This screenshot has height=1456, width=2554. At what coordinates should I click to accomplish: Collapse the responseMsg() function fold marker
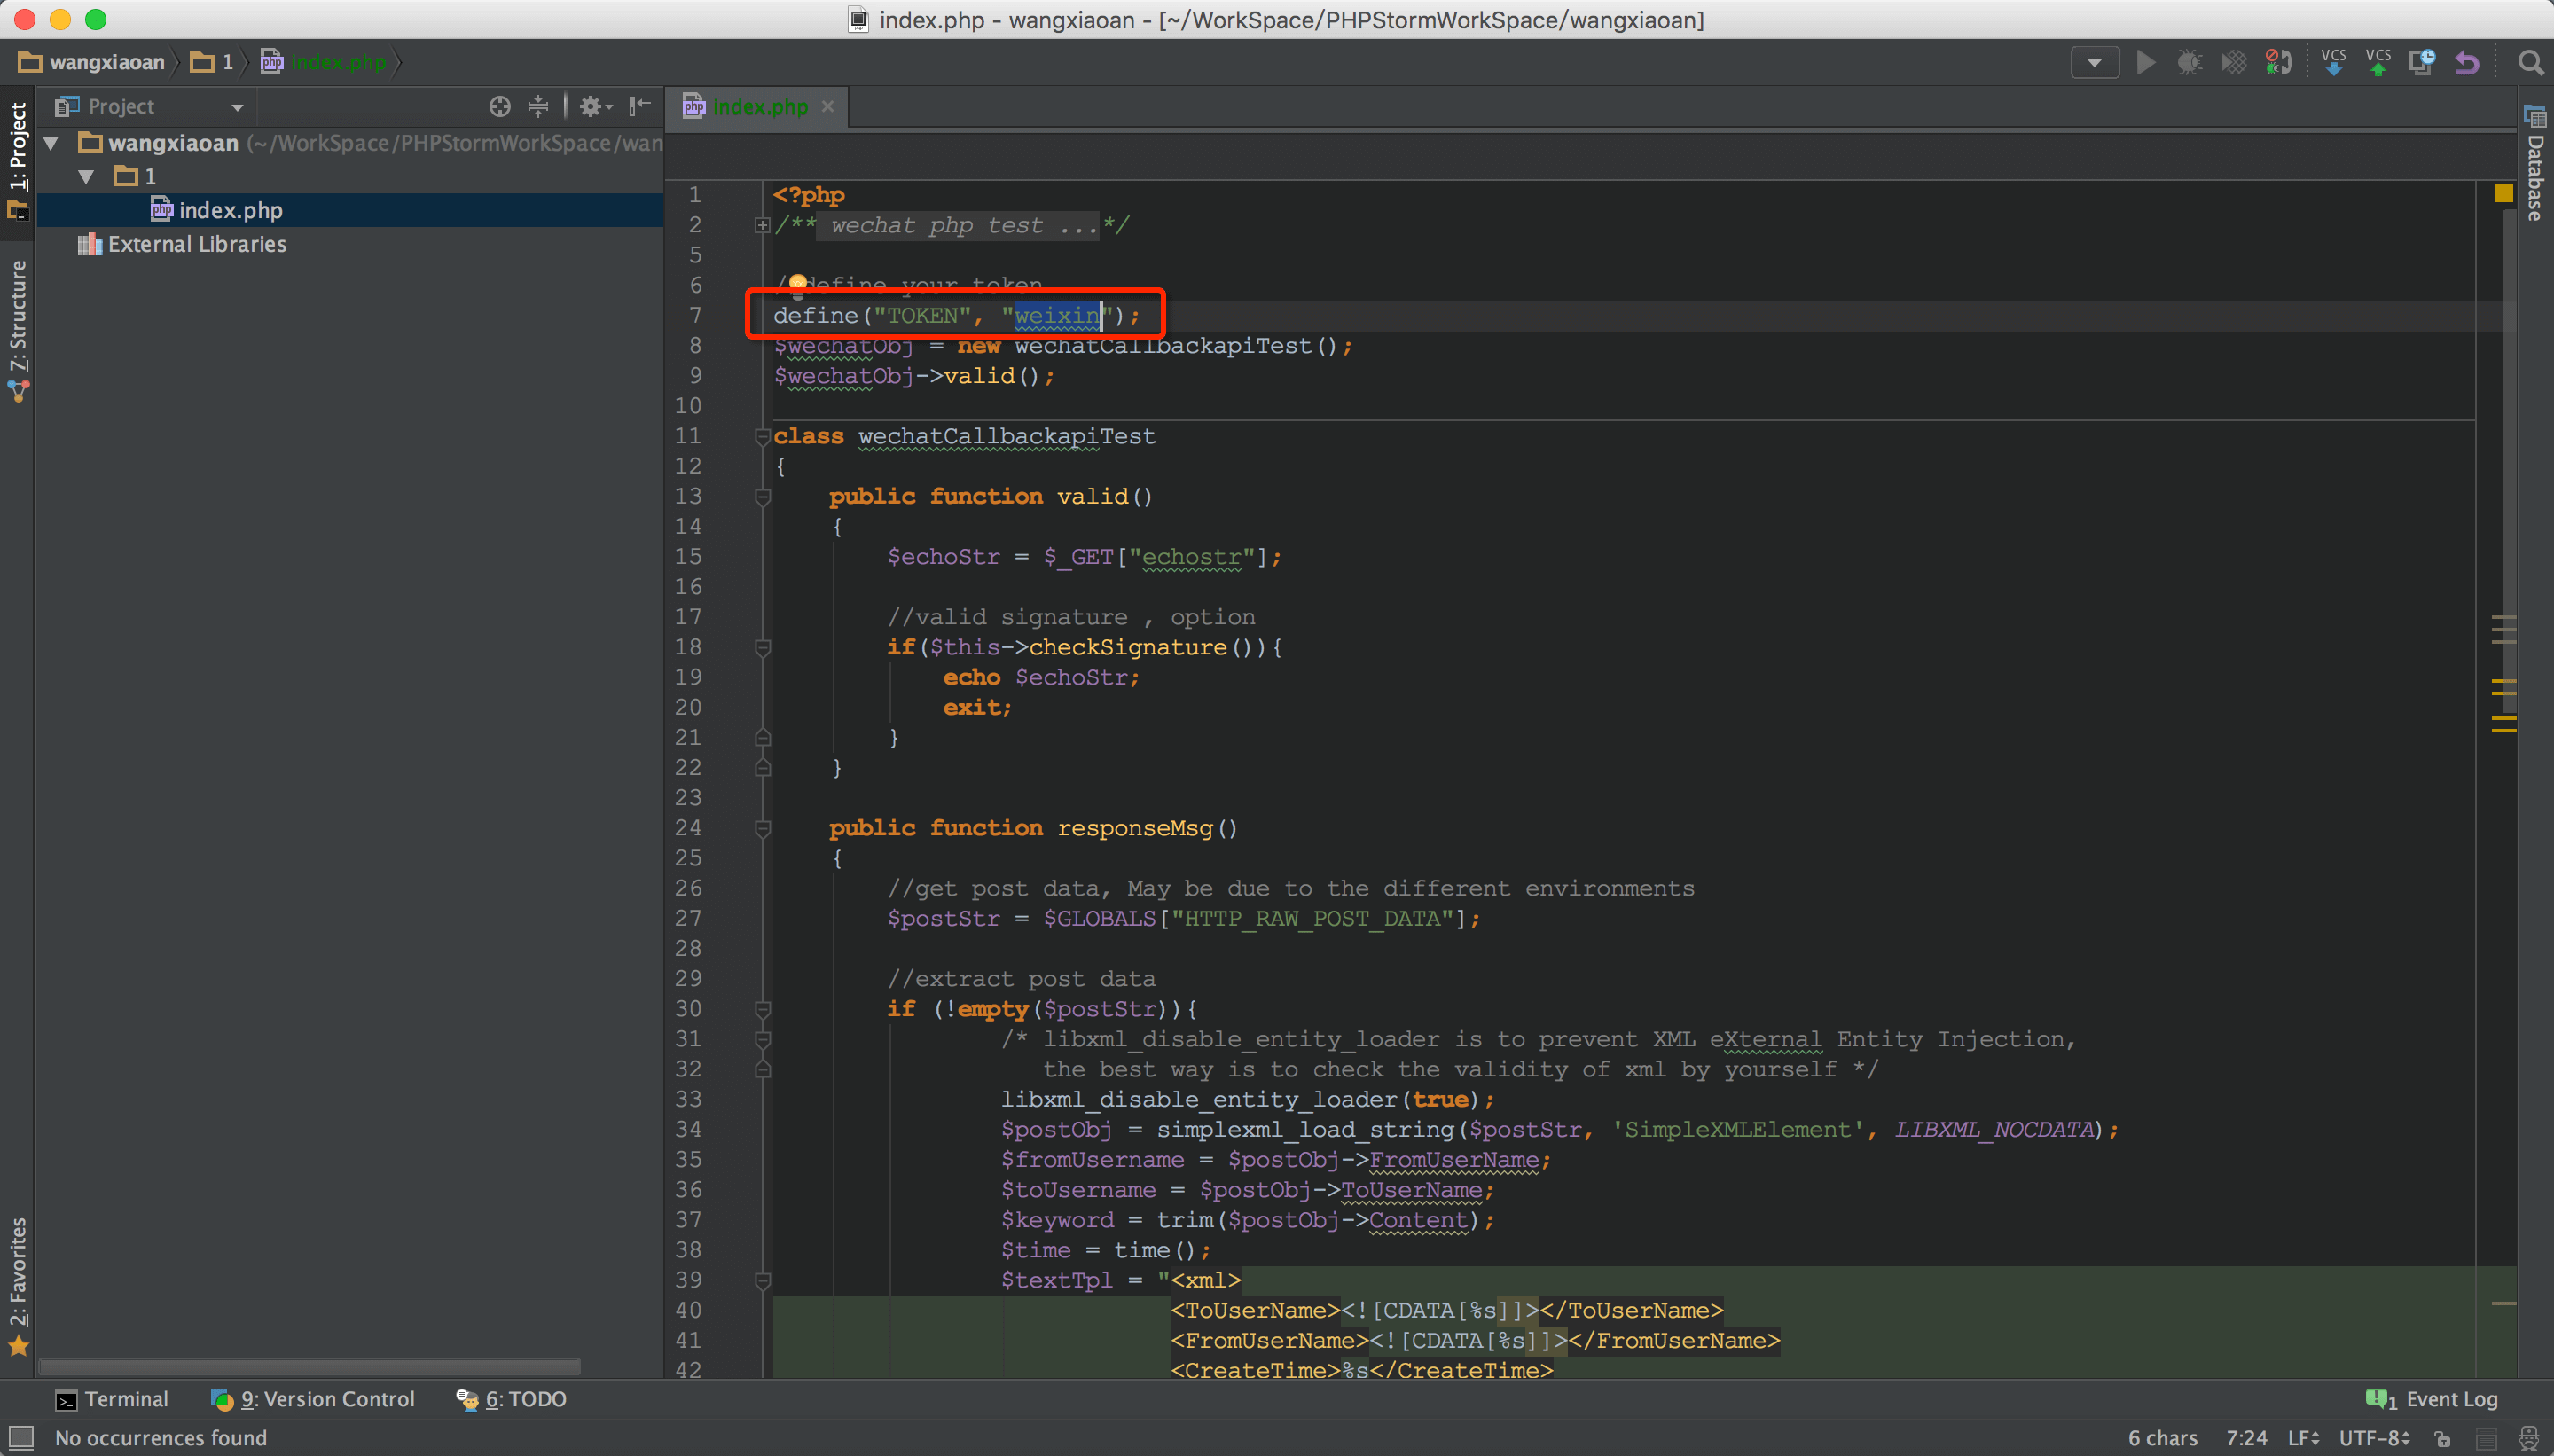click(x=762, y=829)
